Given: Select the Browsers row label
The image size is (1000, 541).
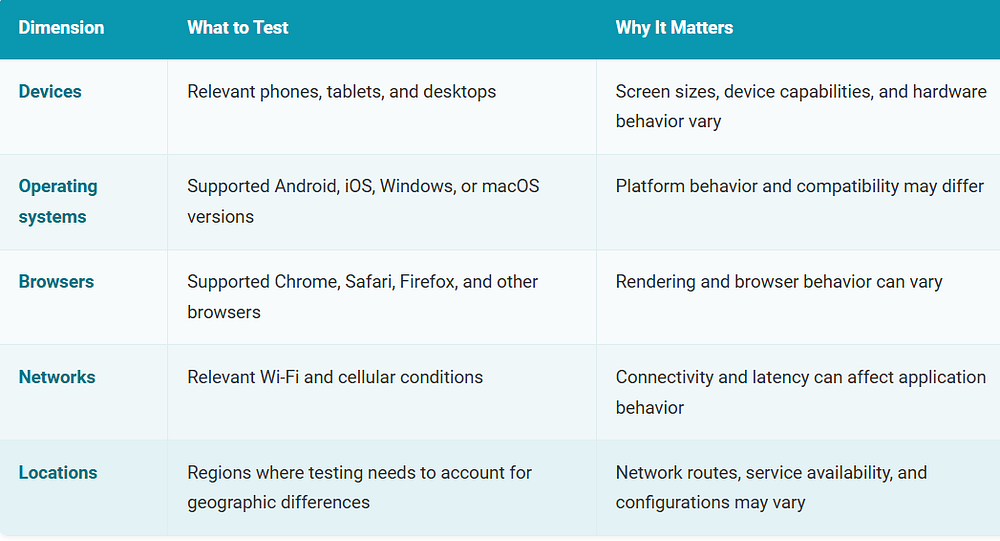Looking at the screenshot, I should point(56,281).
